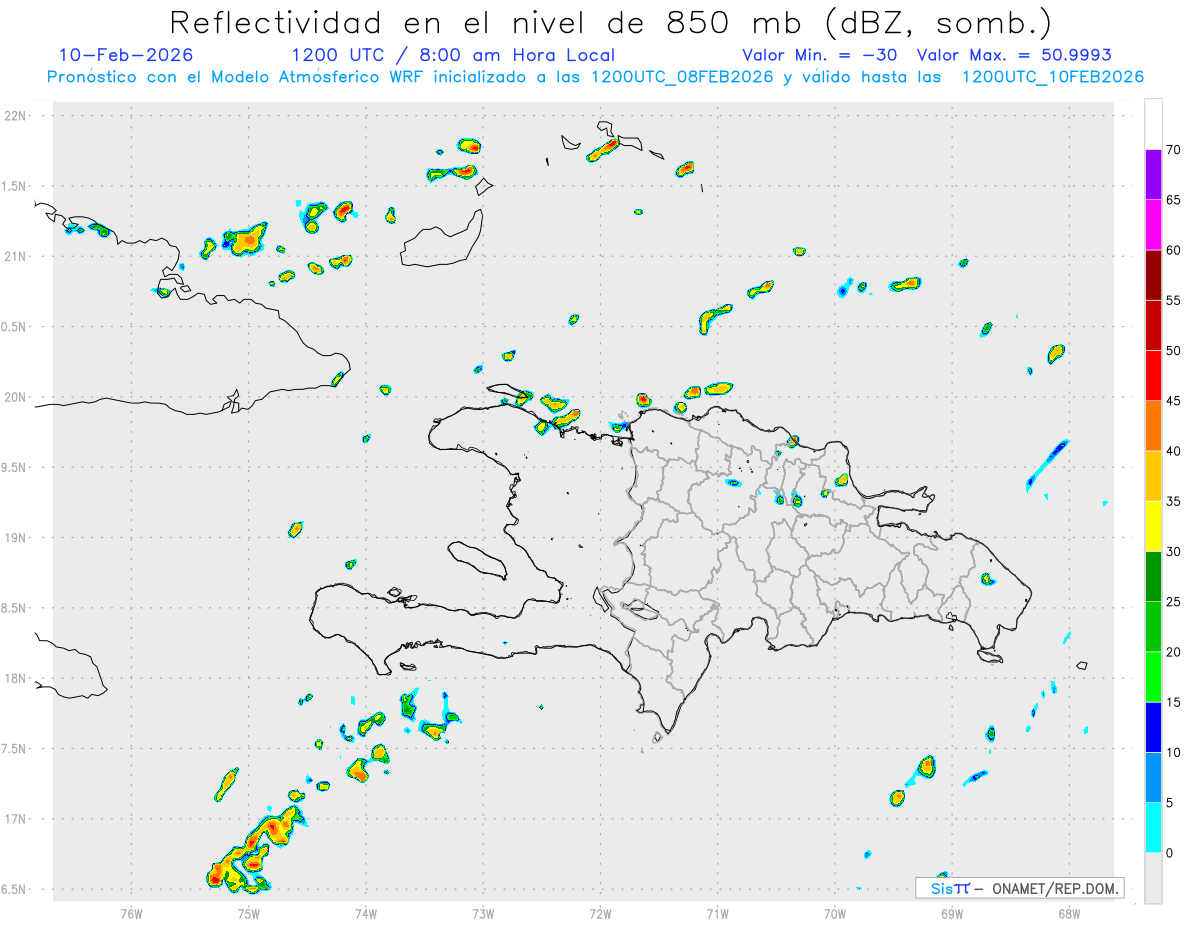Click the '17N' latitude label
Screen dimensions: 1200x927
point(15,819)
